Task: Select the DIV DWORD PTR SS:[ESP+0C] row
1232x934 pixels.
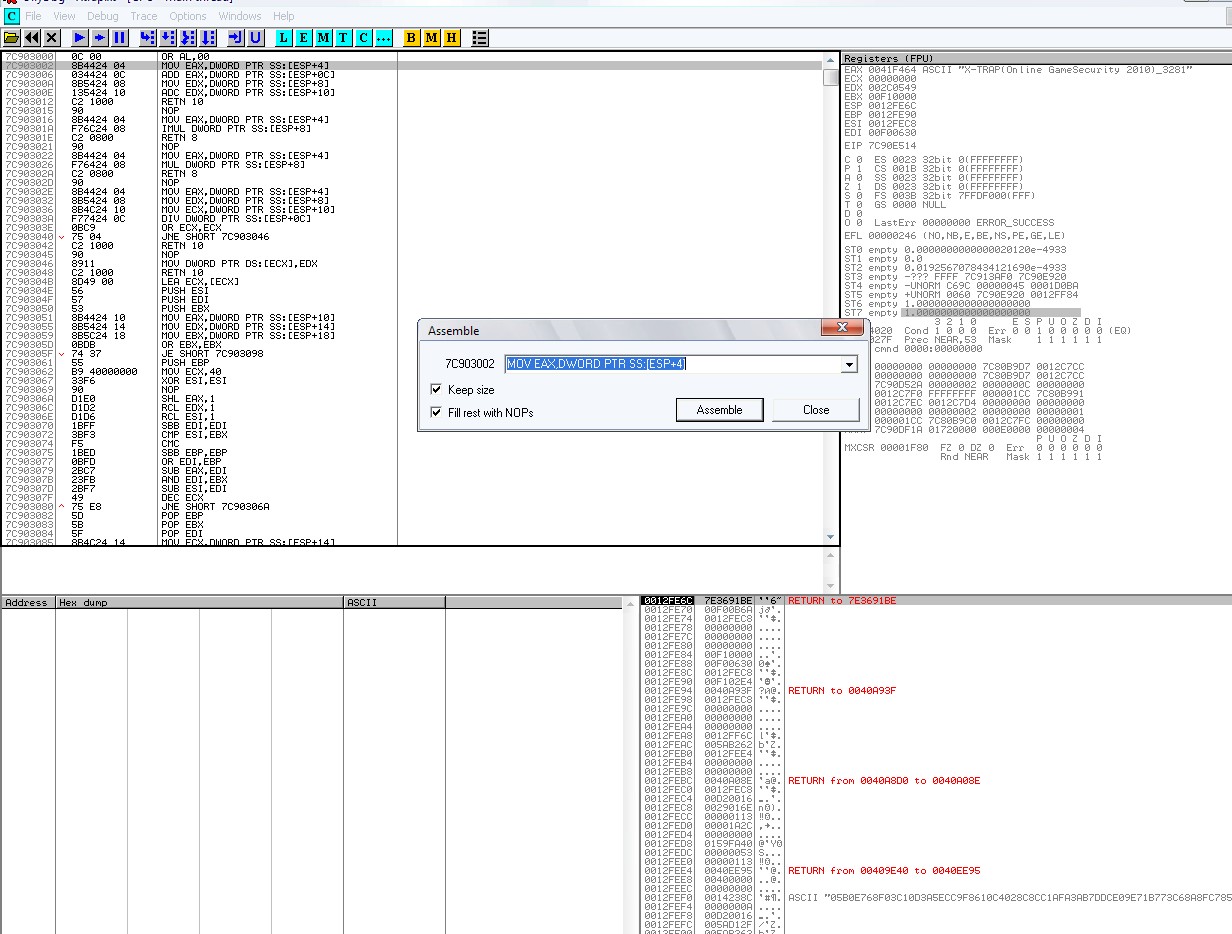Action: coord(199,218)
